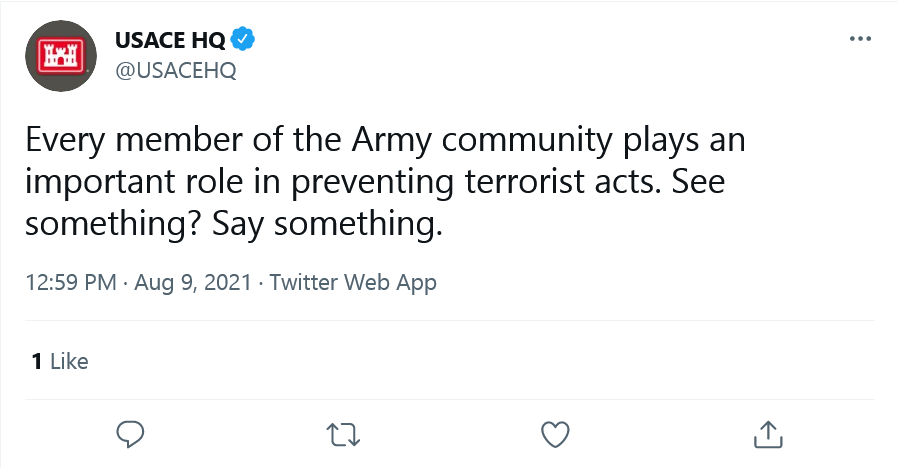Click the Aug 9, 2021 date
The width and height of the screenshot is (898, 468).
(193, 282)
